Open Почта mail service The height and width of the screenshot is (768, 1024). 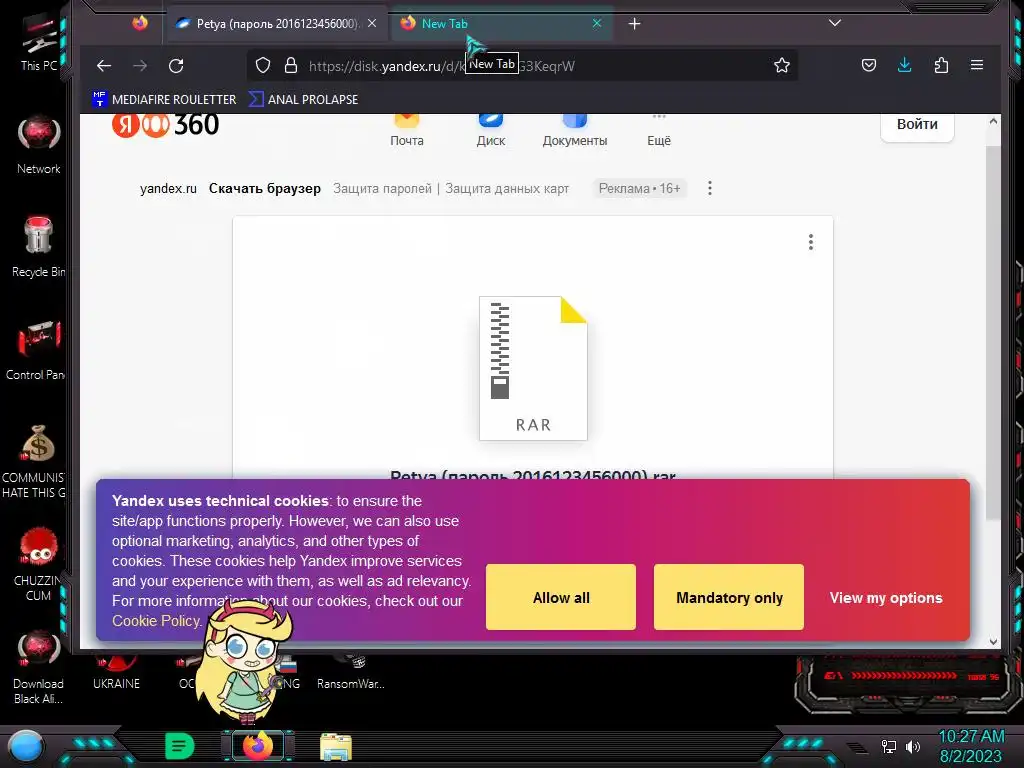407,131
